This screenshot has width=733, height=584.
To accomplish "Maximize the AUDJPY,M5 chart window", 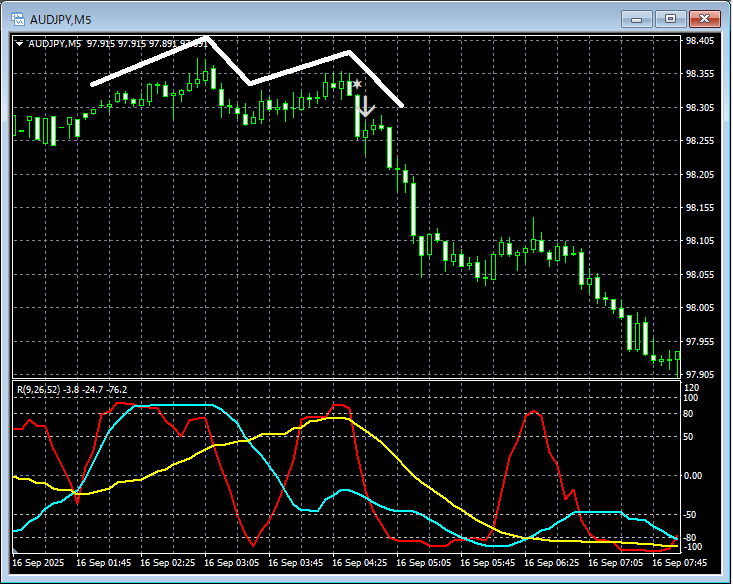I will coord(670,18).
